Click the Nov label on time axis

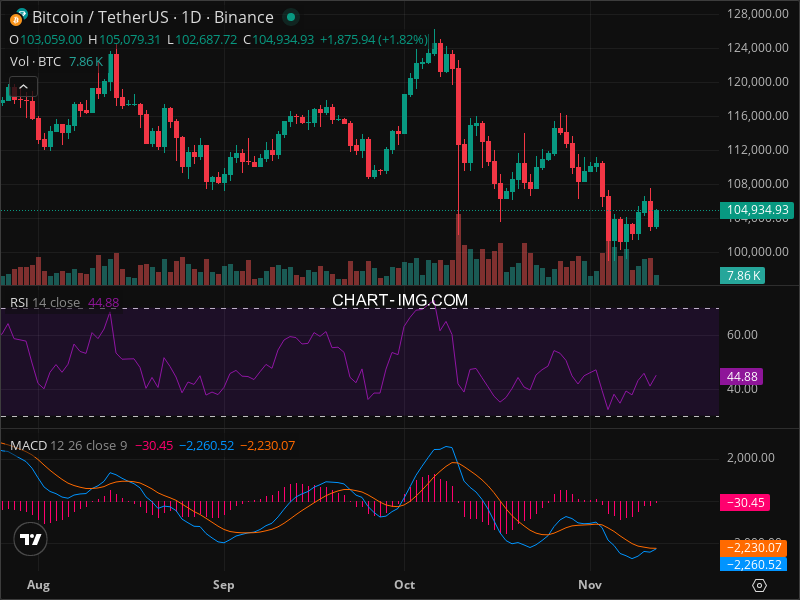click(x=591, y=584)
